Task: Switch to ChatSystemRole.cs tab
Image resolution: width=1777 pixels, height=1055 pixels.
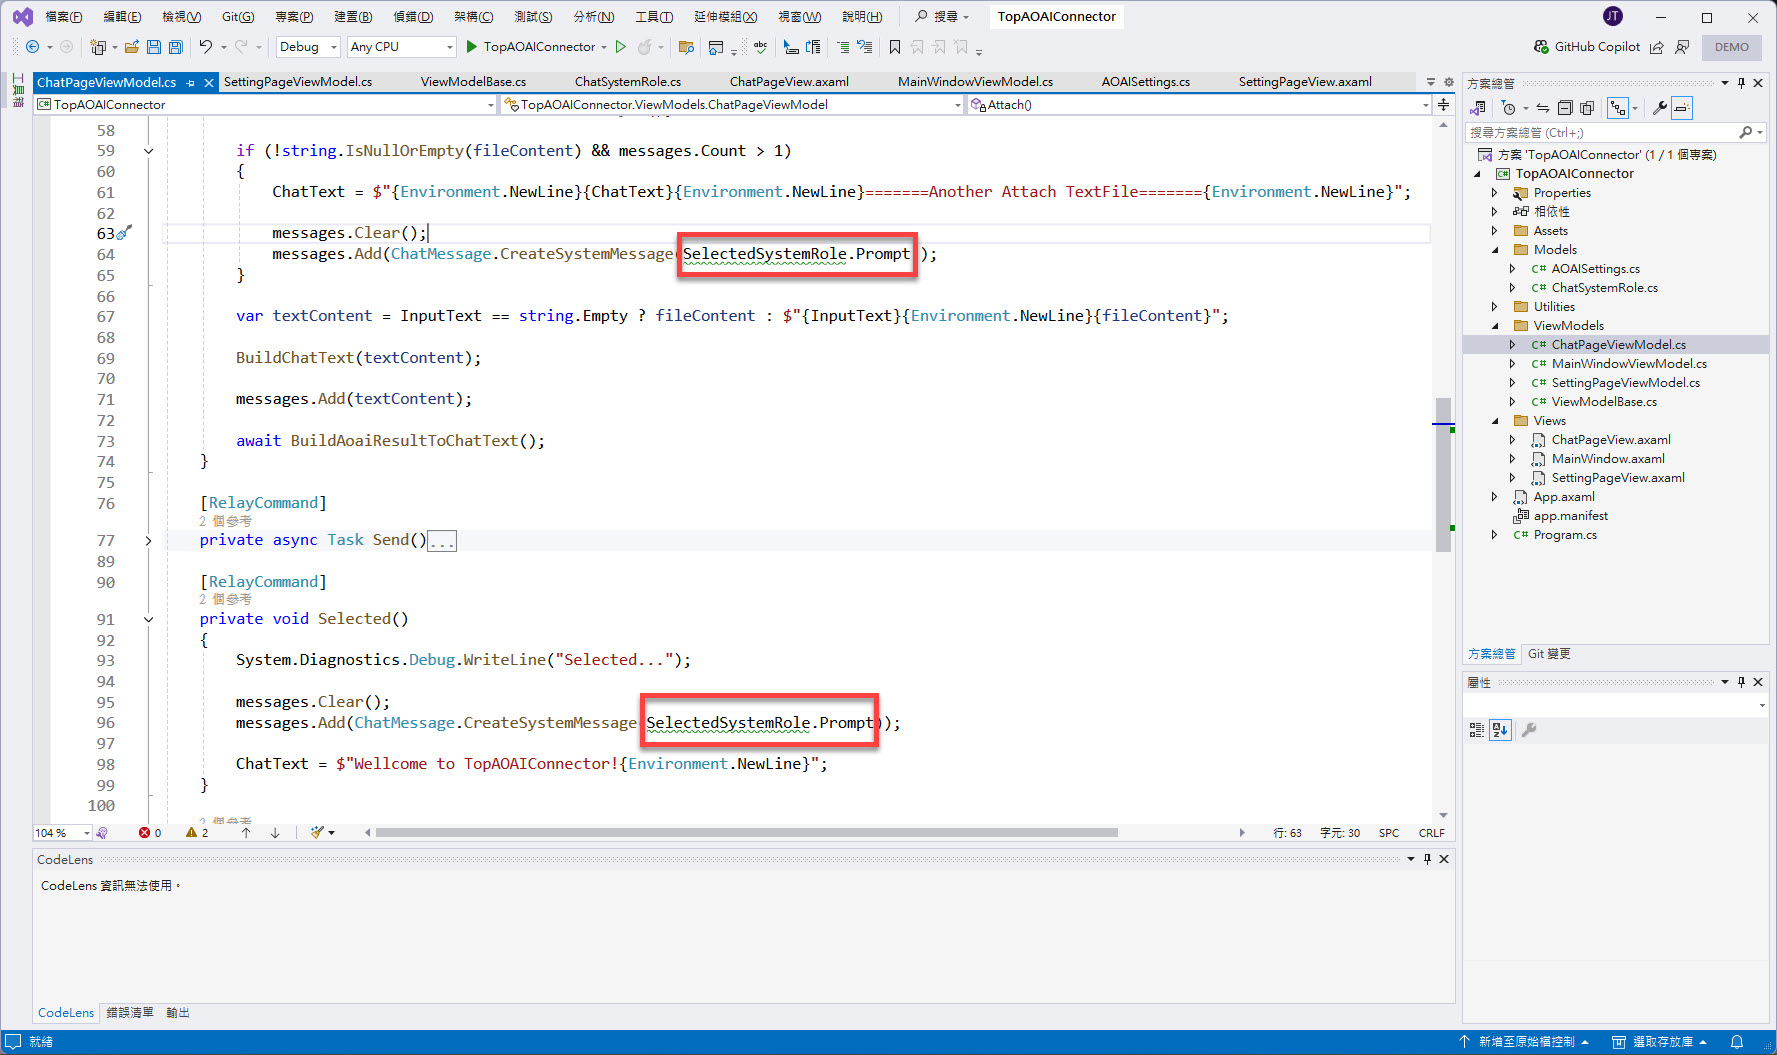Action: coord(628,82)
